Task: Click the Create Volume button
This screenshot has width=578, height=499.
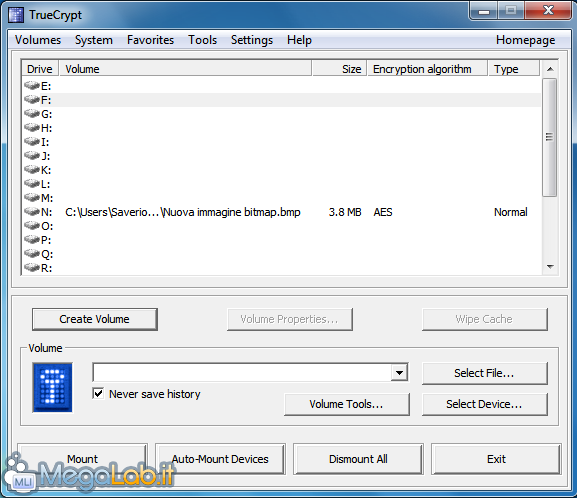Action: click(95, 319)
